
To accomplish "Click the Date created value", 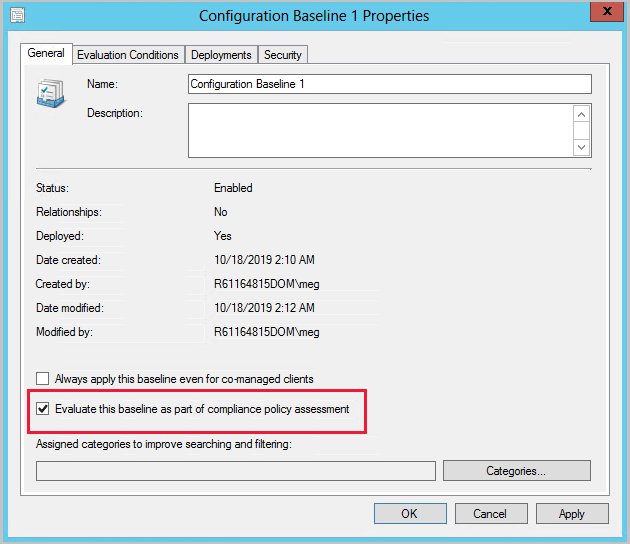I will pos(264,260).
